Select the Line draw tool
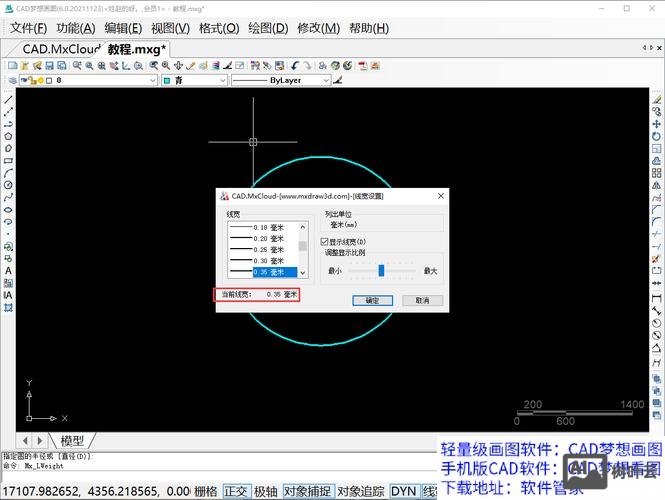 pyautogui.click(x=8, y=100)
